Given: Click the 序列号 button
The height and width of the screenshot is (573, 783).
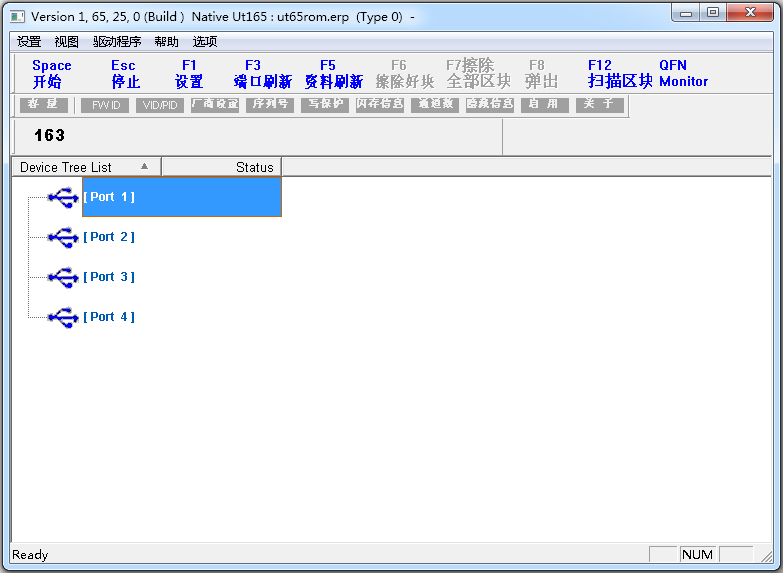Looking at the screenshot, I should 270,104.
